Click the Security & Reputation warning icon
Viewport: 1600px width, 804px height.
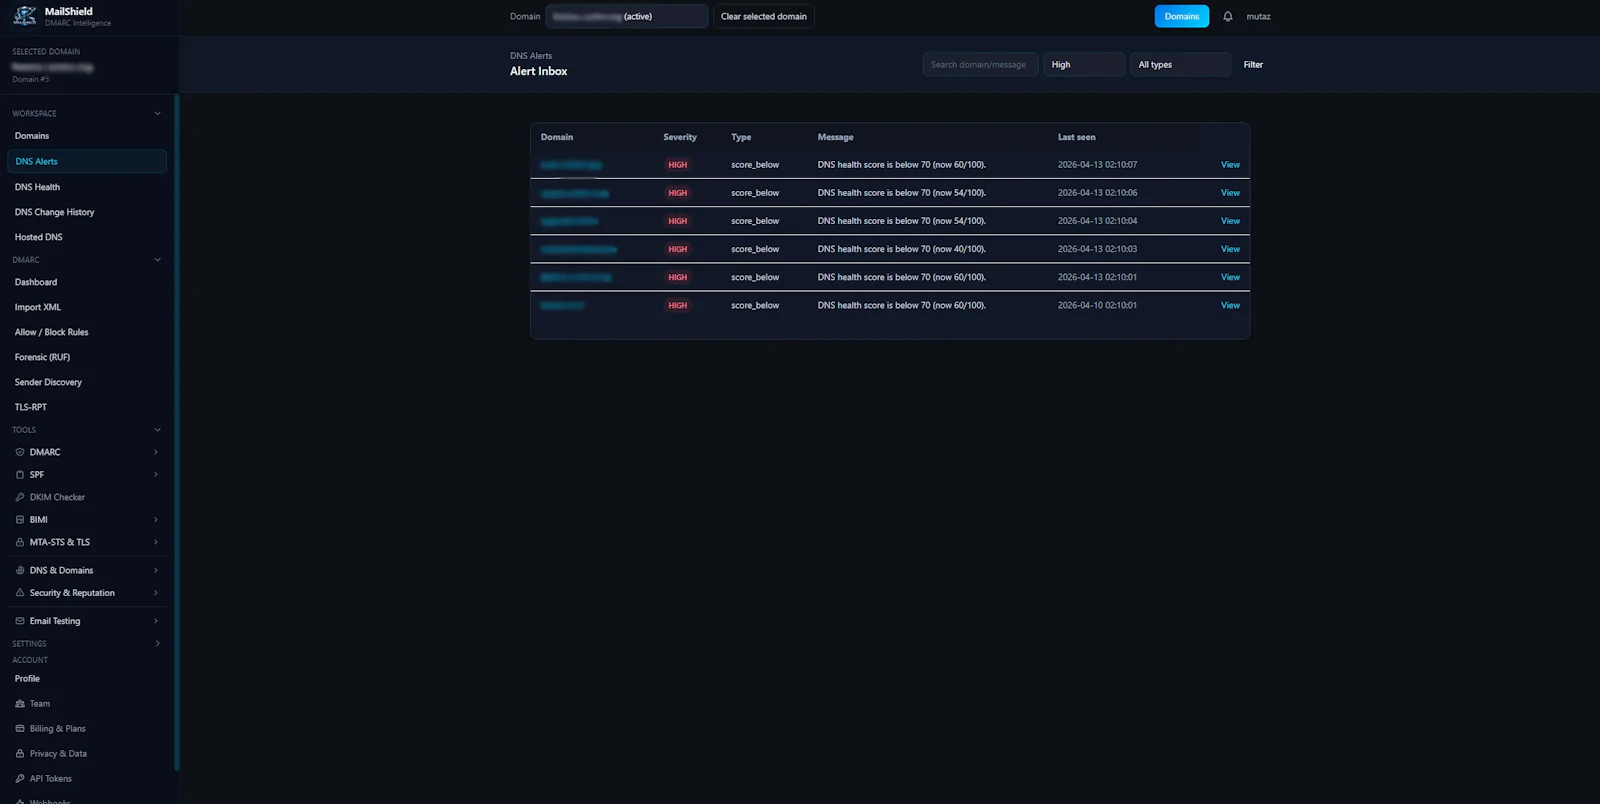click(x=20, y=593)
